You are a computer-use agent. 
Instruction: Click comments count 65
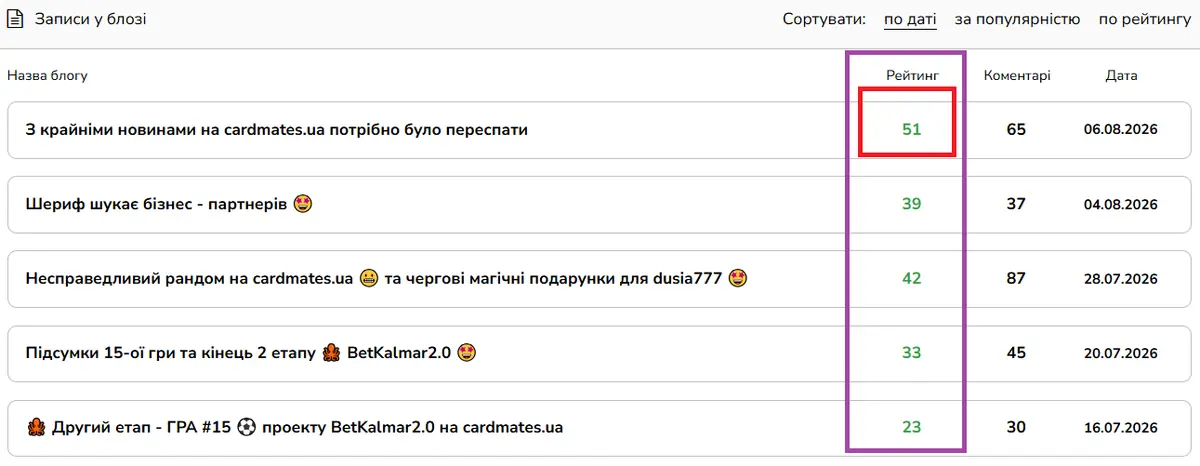[x=1016, y=130]
